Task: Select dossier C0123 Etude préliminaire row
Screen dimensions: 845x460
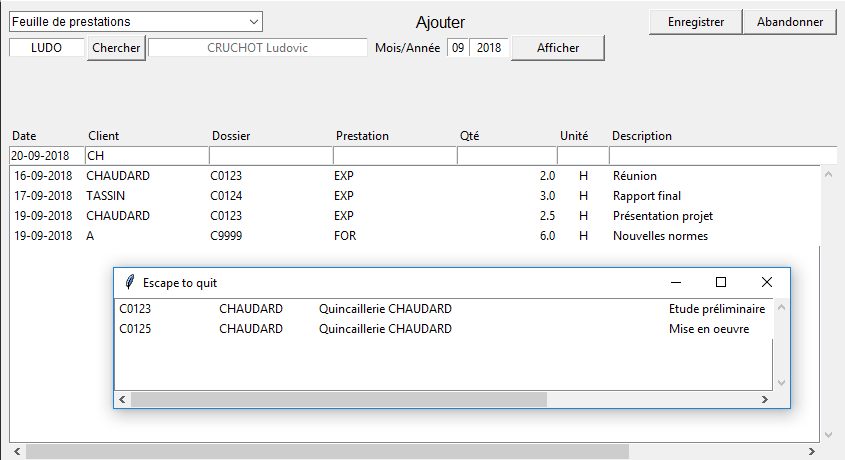Action: (x=440, y=309)
